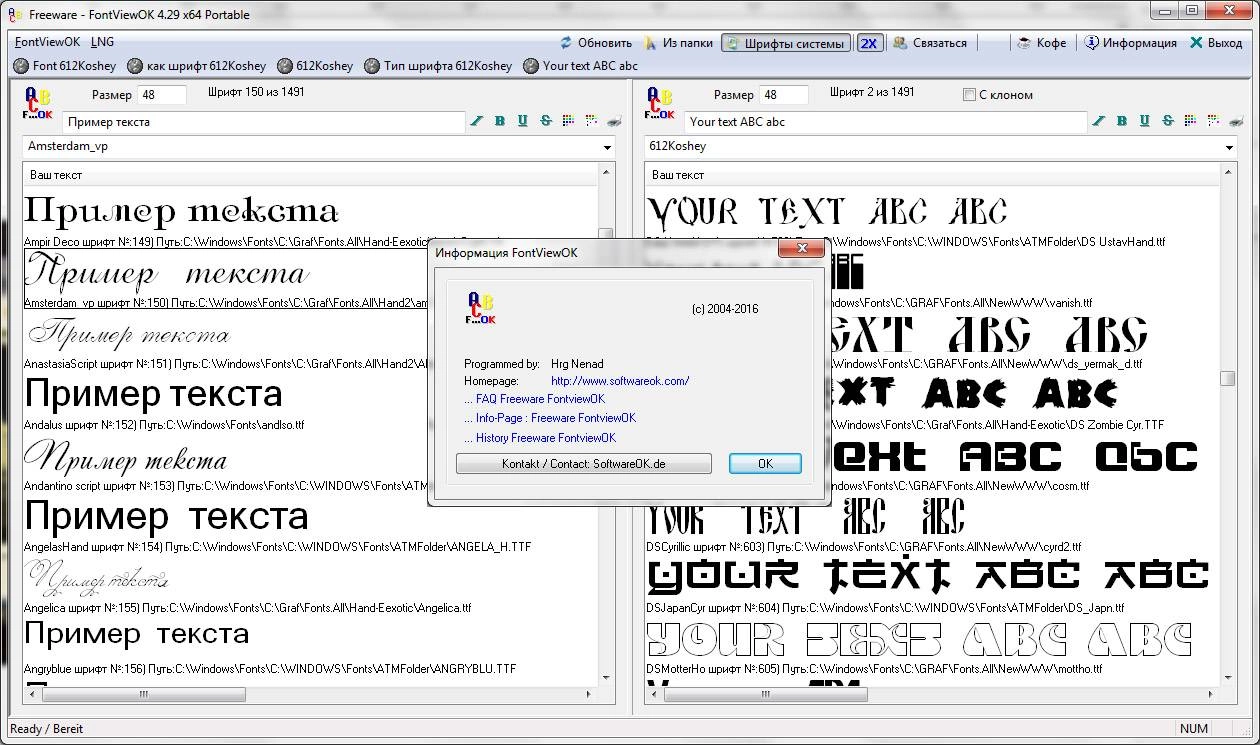Image resolution: width=1260 pixels, height=745 pixels.
Task: Select как шрифт 612Koshey preset
Action: tap(197, 66)
